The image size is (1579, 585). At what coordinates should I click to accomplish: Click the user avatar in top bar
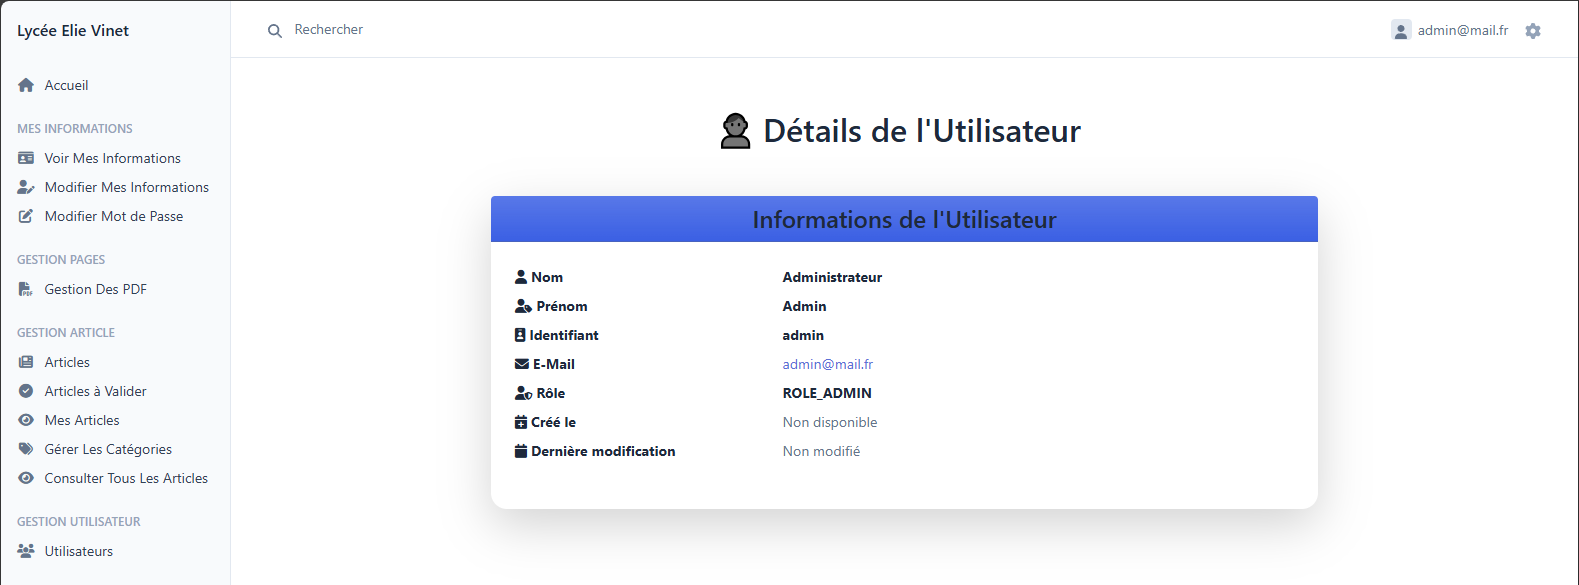[x=1401, y=30]
